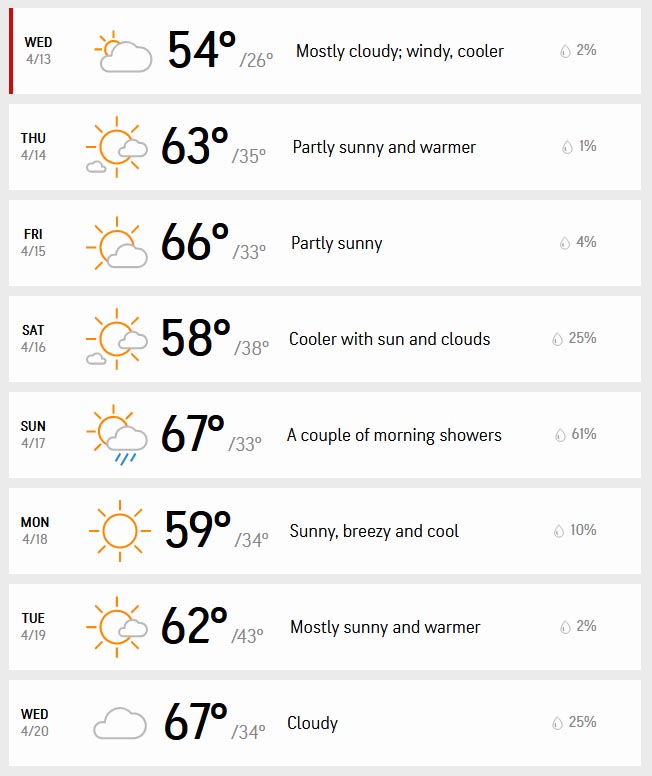Click the 58° high temperature for Saturday
This screenshot has height=776, width=652.
[196, 338]
